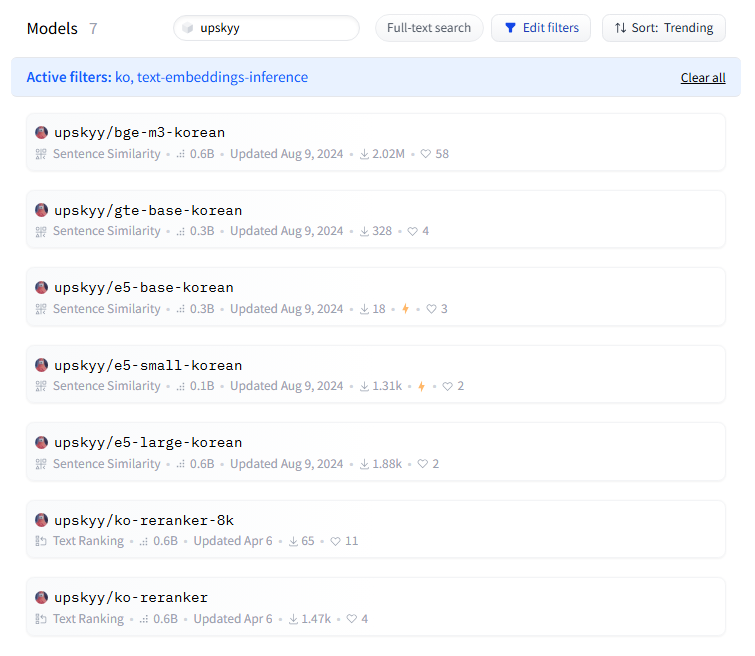This screenshot has width=755, height=656.
Task: Click the 'ko, text-embeddings-inference' filter text
Action: point(211,77)
